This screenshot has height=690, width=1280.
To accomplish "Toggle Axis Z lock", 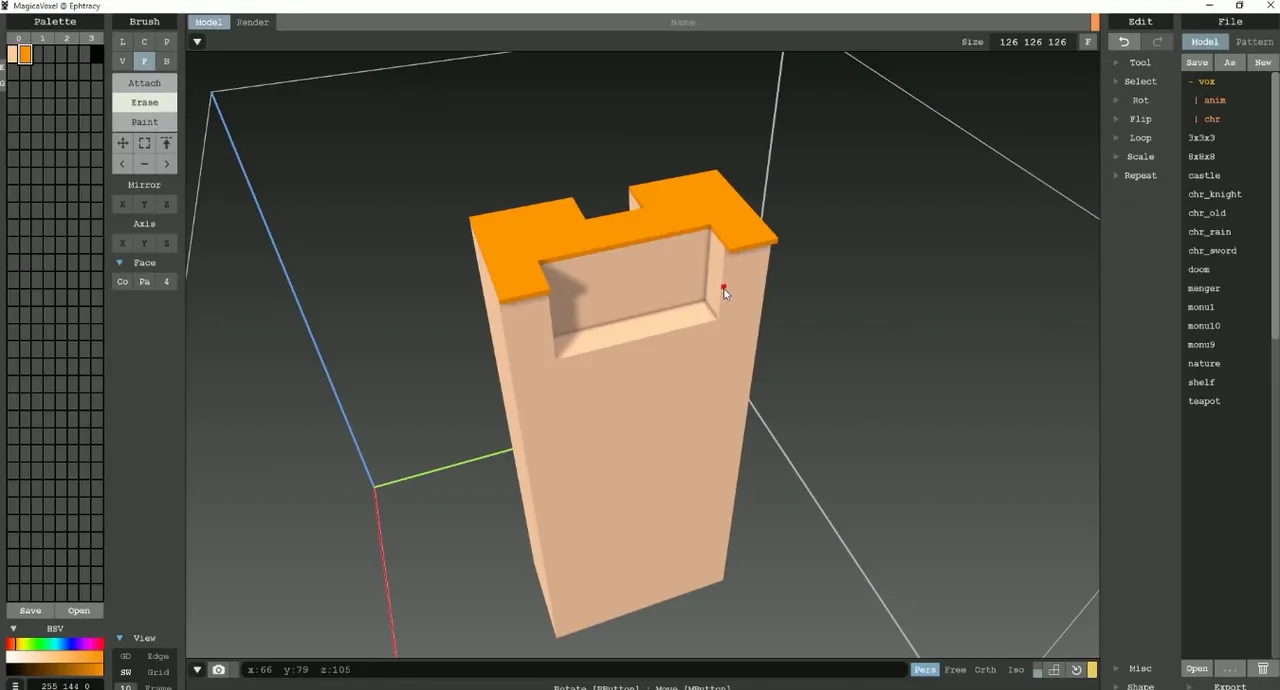I will 166,243.
